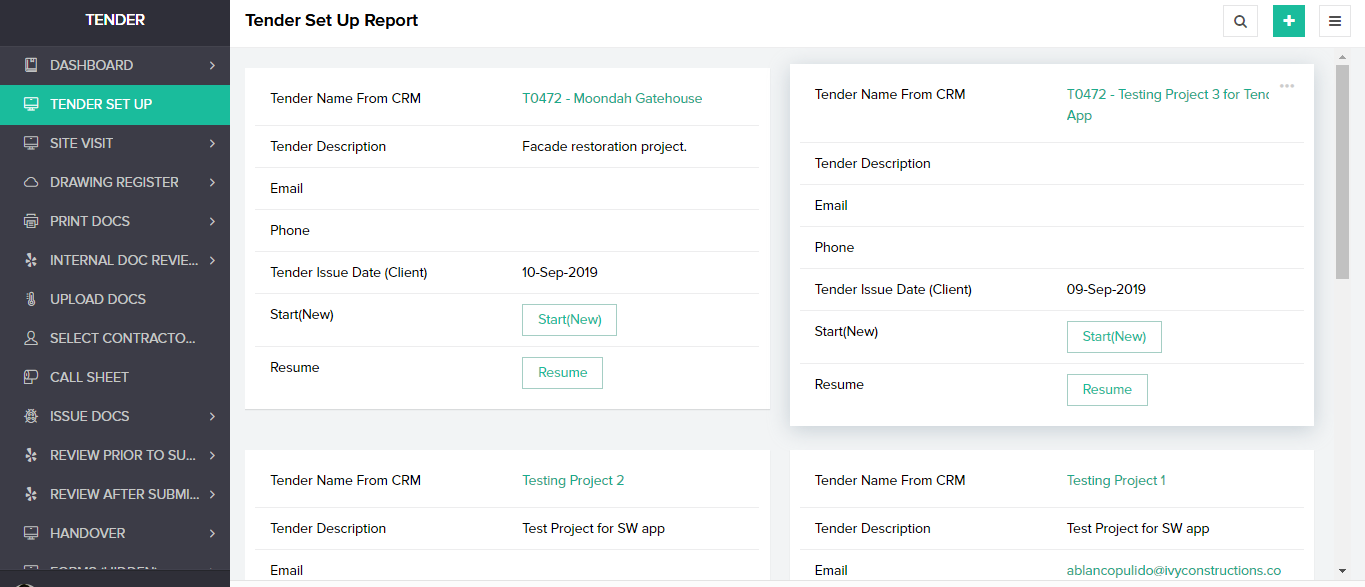Click the vertical scrollbar thumb
Viewport: 1365px width, 587px height.
coord(1342,170)
